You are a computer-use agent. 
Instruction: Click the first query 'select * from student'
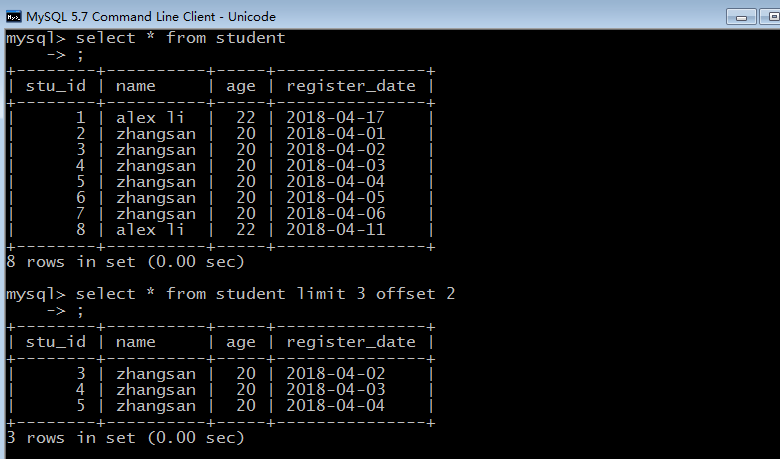pos(181,38)
